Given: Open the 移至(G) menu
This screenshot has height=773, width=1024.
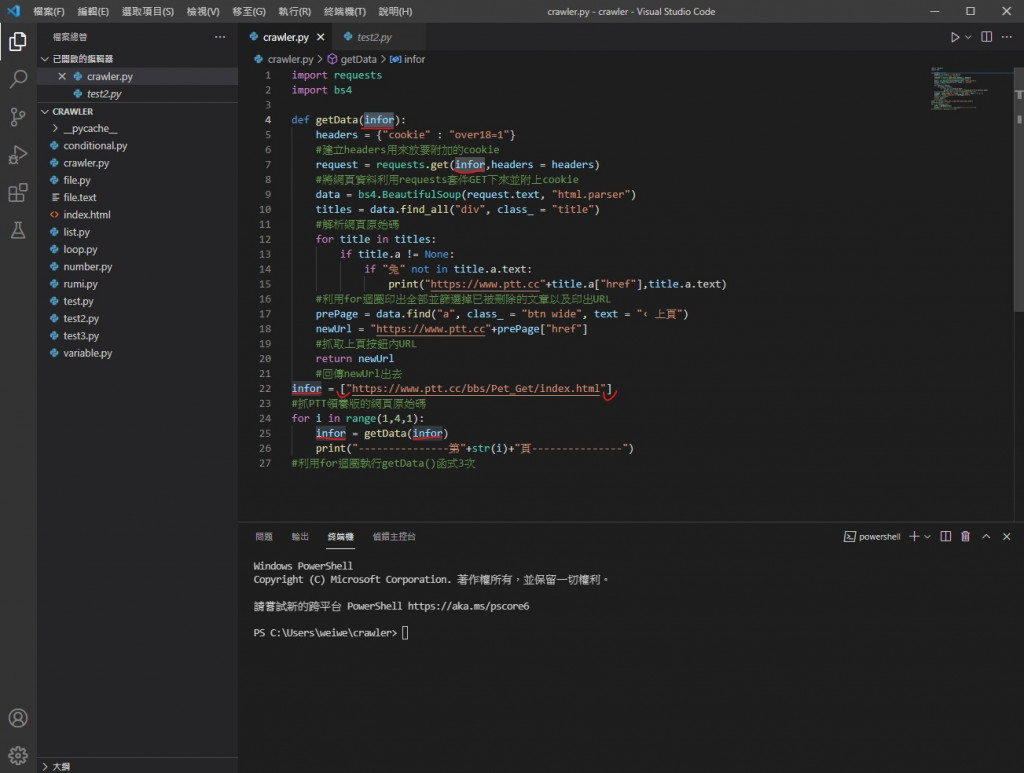Looking at the screenshot, I should coord(249,12).
